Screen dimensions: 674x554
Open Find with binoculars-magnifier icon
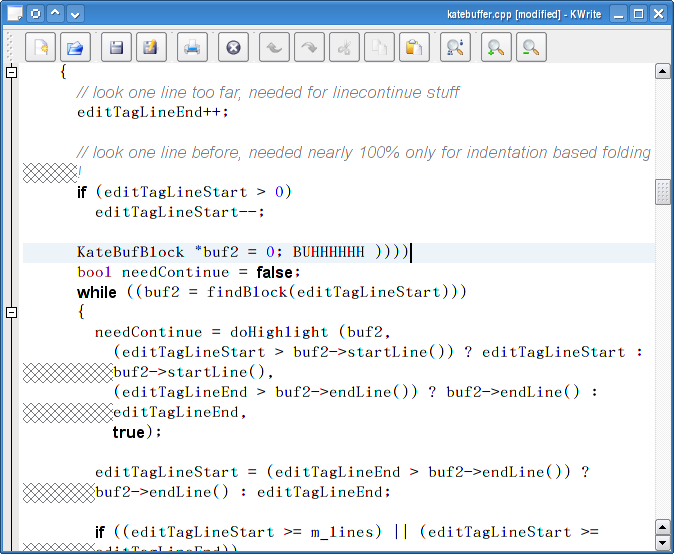click(455, 47)
